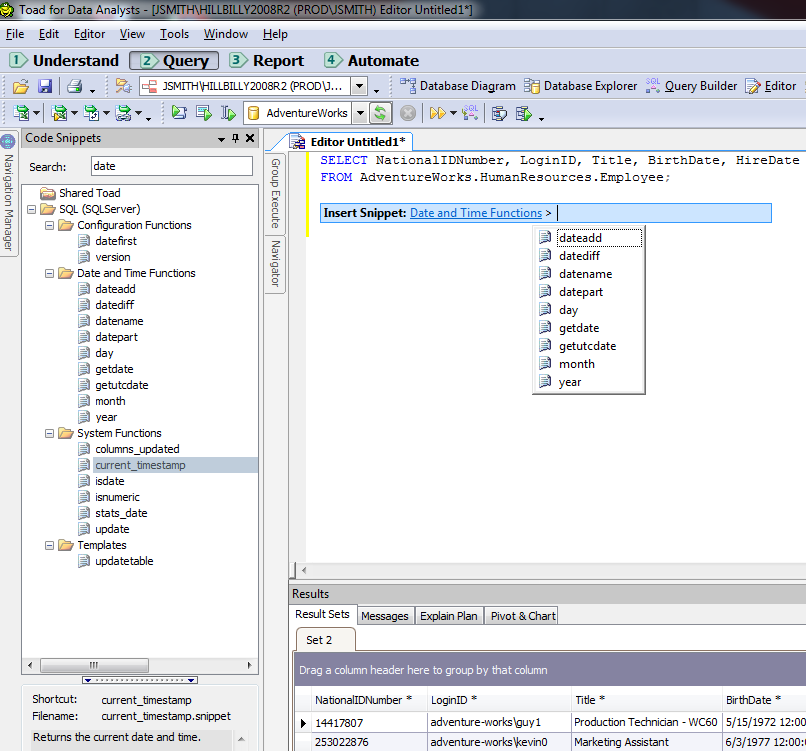Click the new connection icon beside connection box
The width and height of the screenshot is (806, 751).
click(123, 86)
